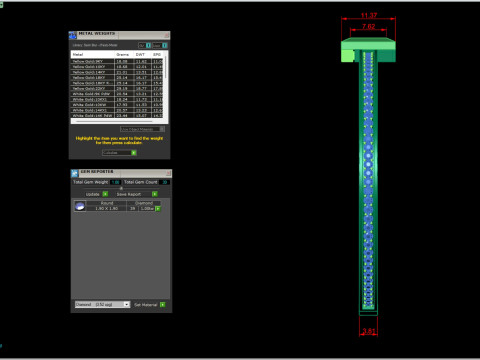480x360 pixels.
Task: Close the Metal Weights panel
Action: pyautogui.click(x=167, y=35)
